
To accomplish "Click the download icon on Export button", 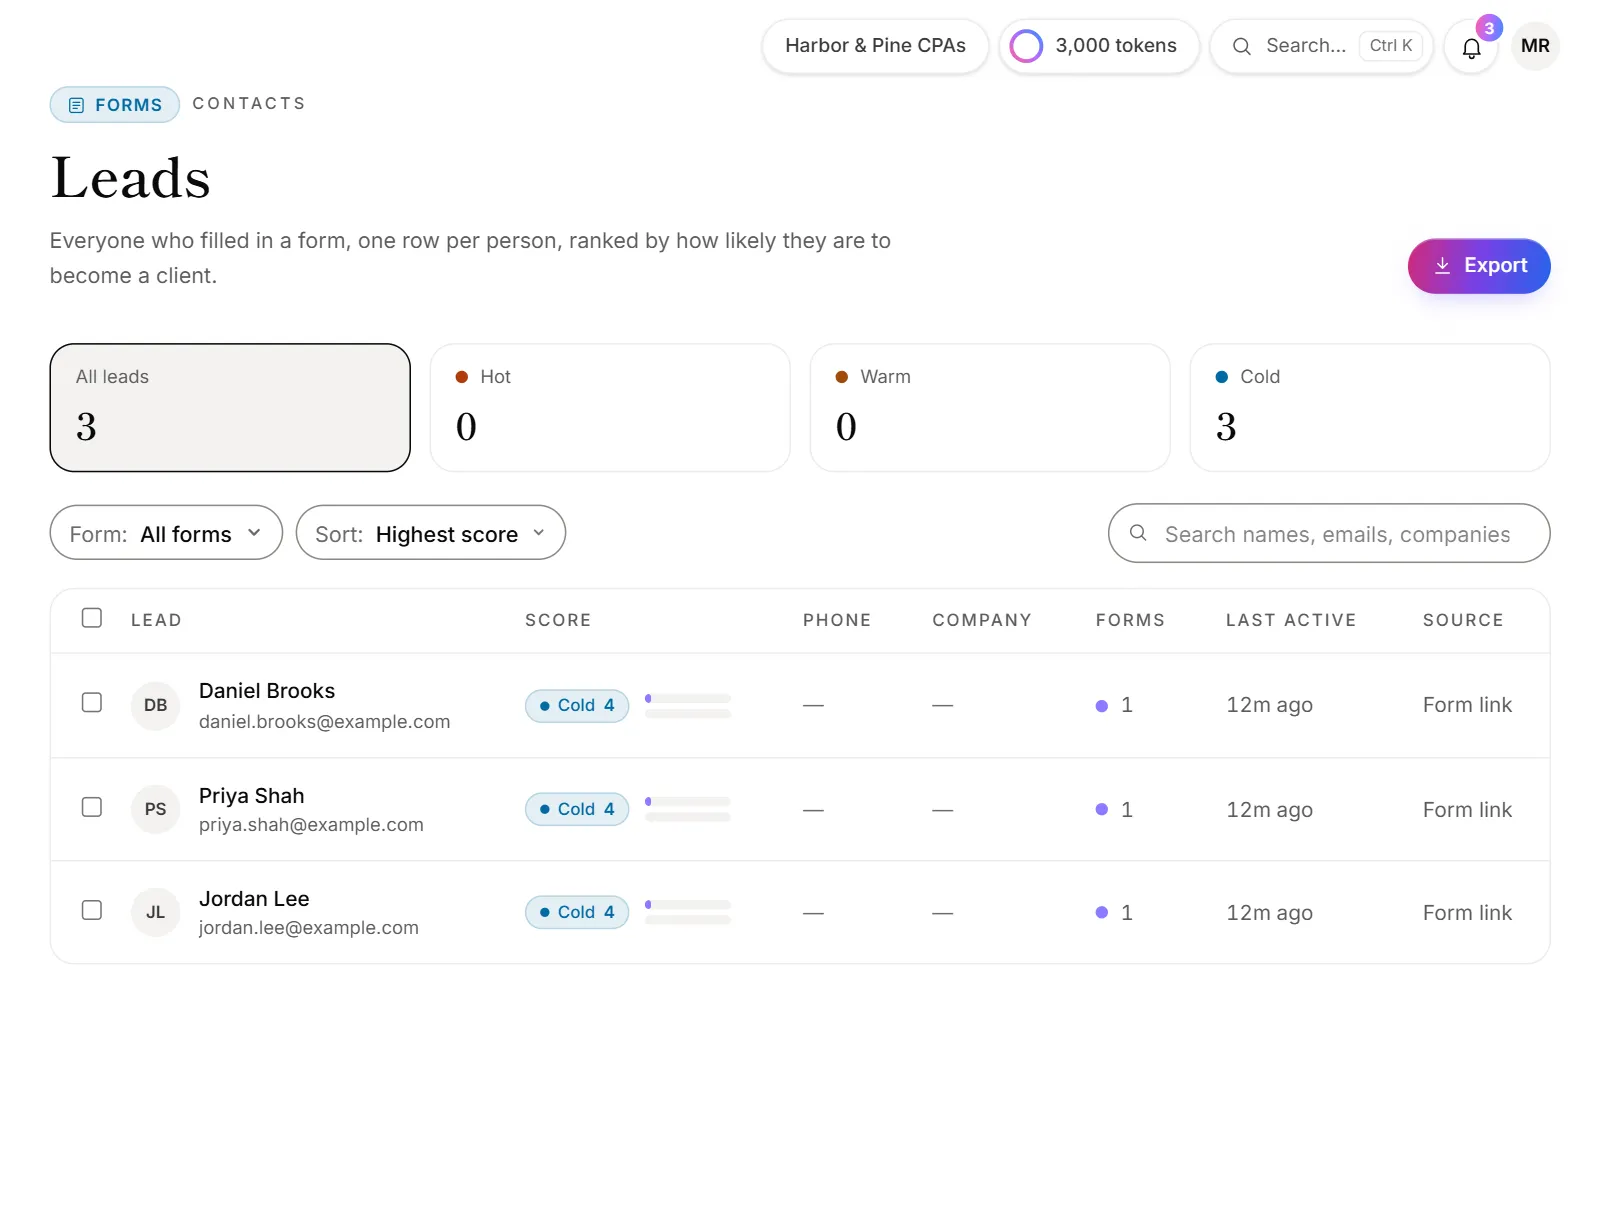I will tap(1442, 265).
